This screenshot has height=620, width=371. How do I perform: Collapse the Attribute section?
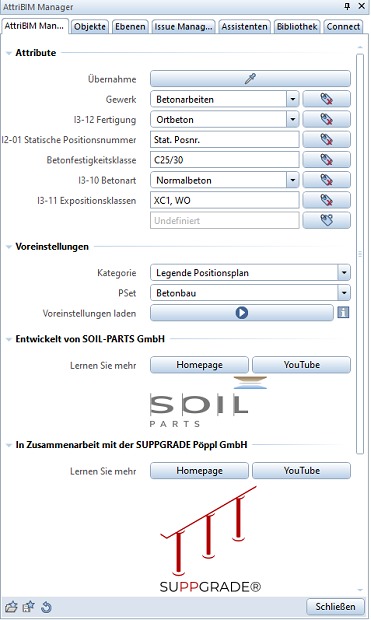[x=8, y=53]
